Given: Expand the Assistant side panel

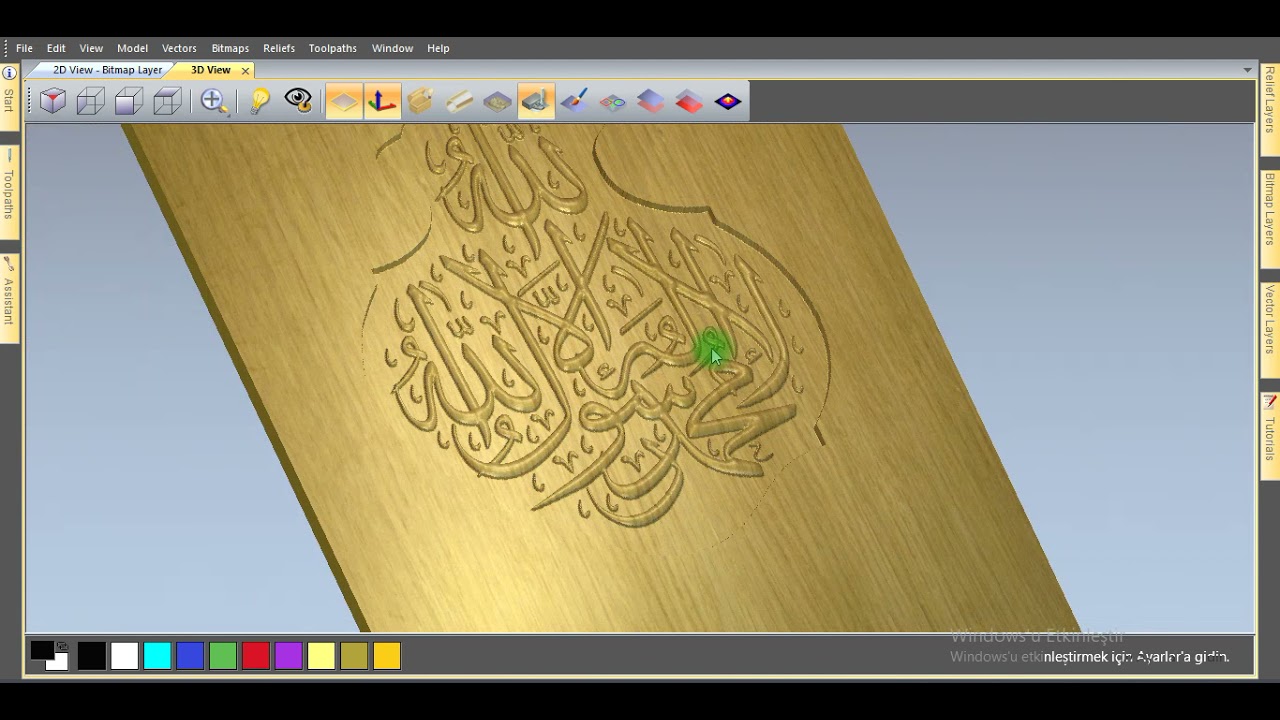Looking at the screenshot, I should [9, 300].
